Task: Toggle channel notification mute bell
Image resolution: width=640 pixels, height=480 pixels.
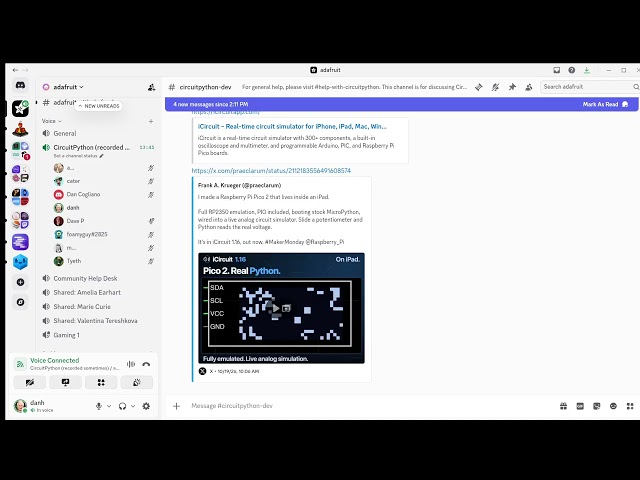Action: [495, 87]
